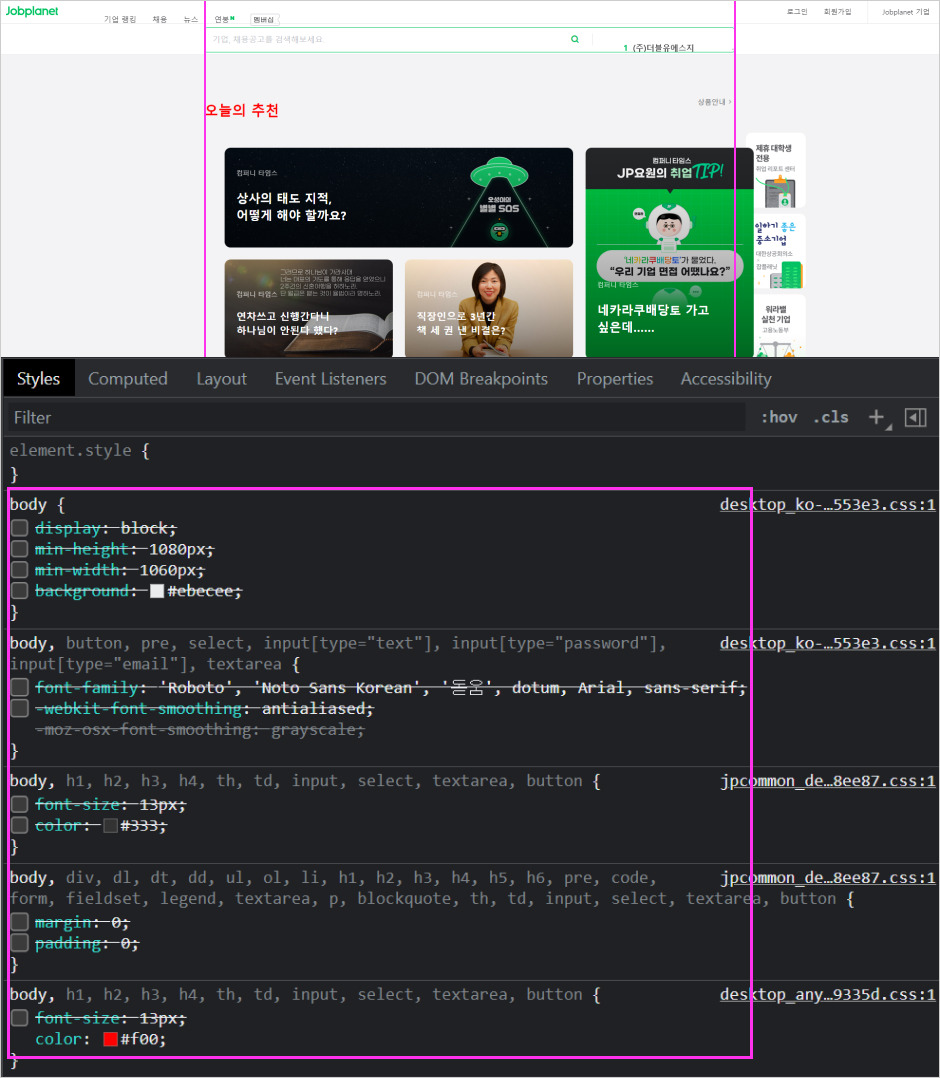Enable the display: block checkbox
940x1078 pixels.
[x=19, y=528]
